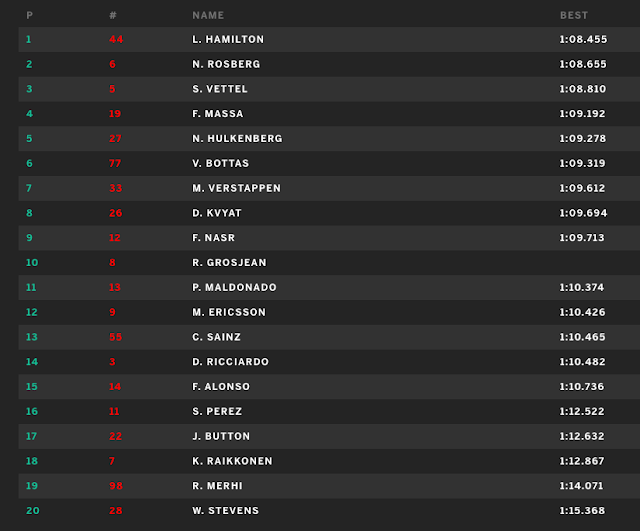Click F. ALONSO's driver name

(x=221, y=387)
